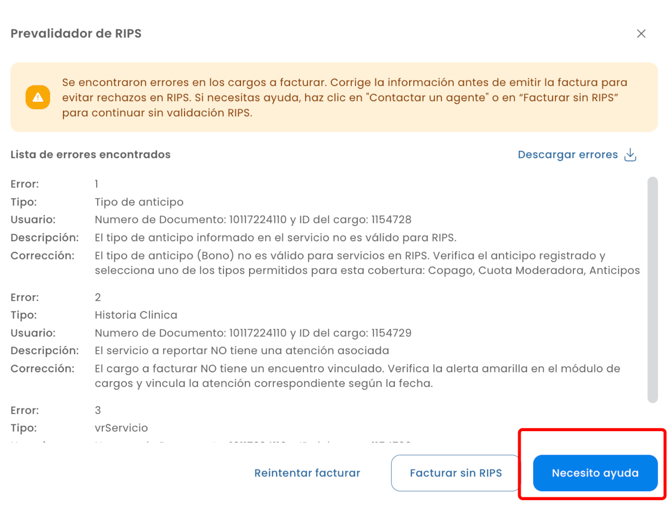Click error 1 correction text about Bono
The image size is (670, 505).
click(x=367, y=263)
